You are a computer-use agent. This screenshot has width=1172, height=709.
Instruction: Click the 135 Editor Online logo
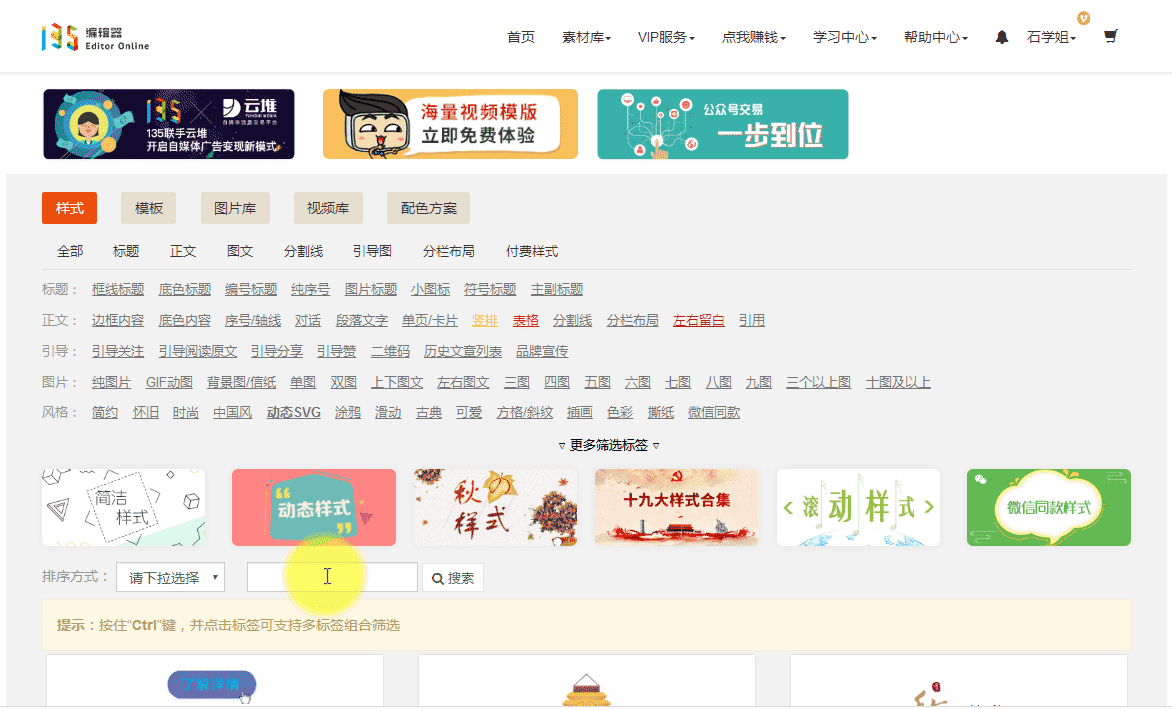click(96, 37)
